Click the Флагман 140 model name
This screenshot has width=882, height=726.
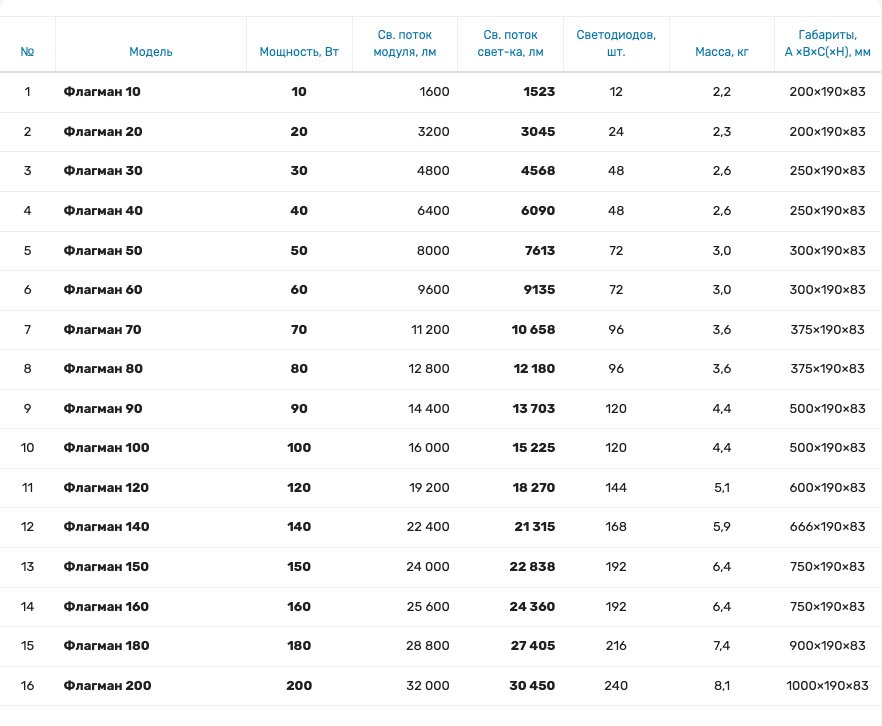tap(106, 527)
